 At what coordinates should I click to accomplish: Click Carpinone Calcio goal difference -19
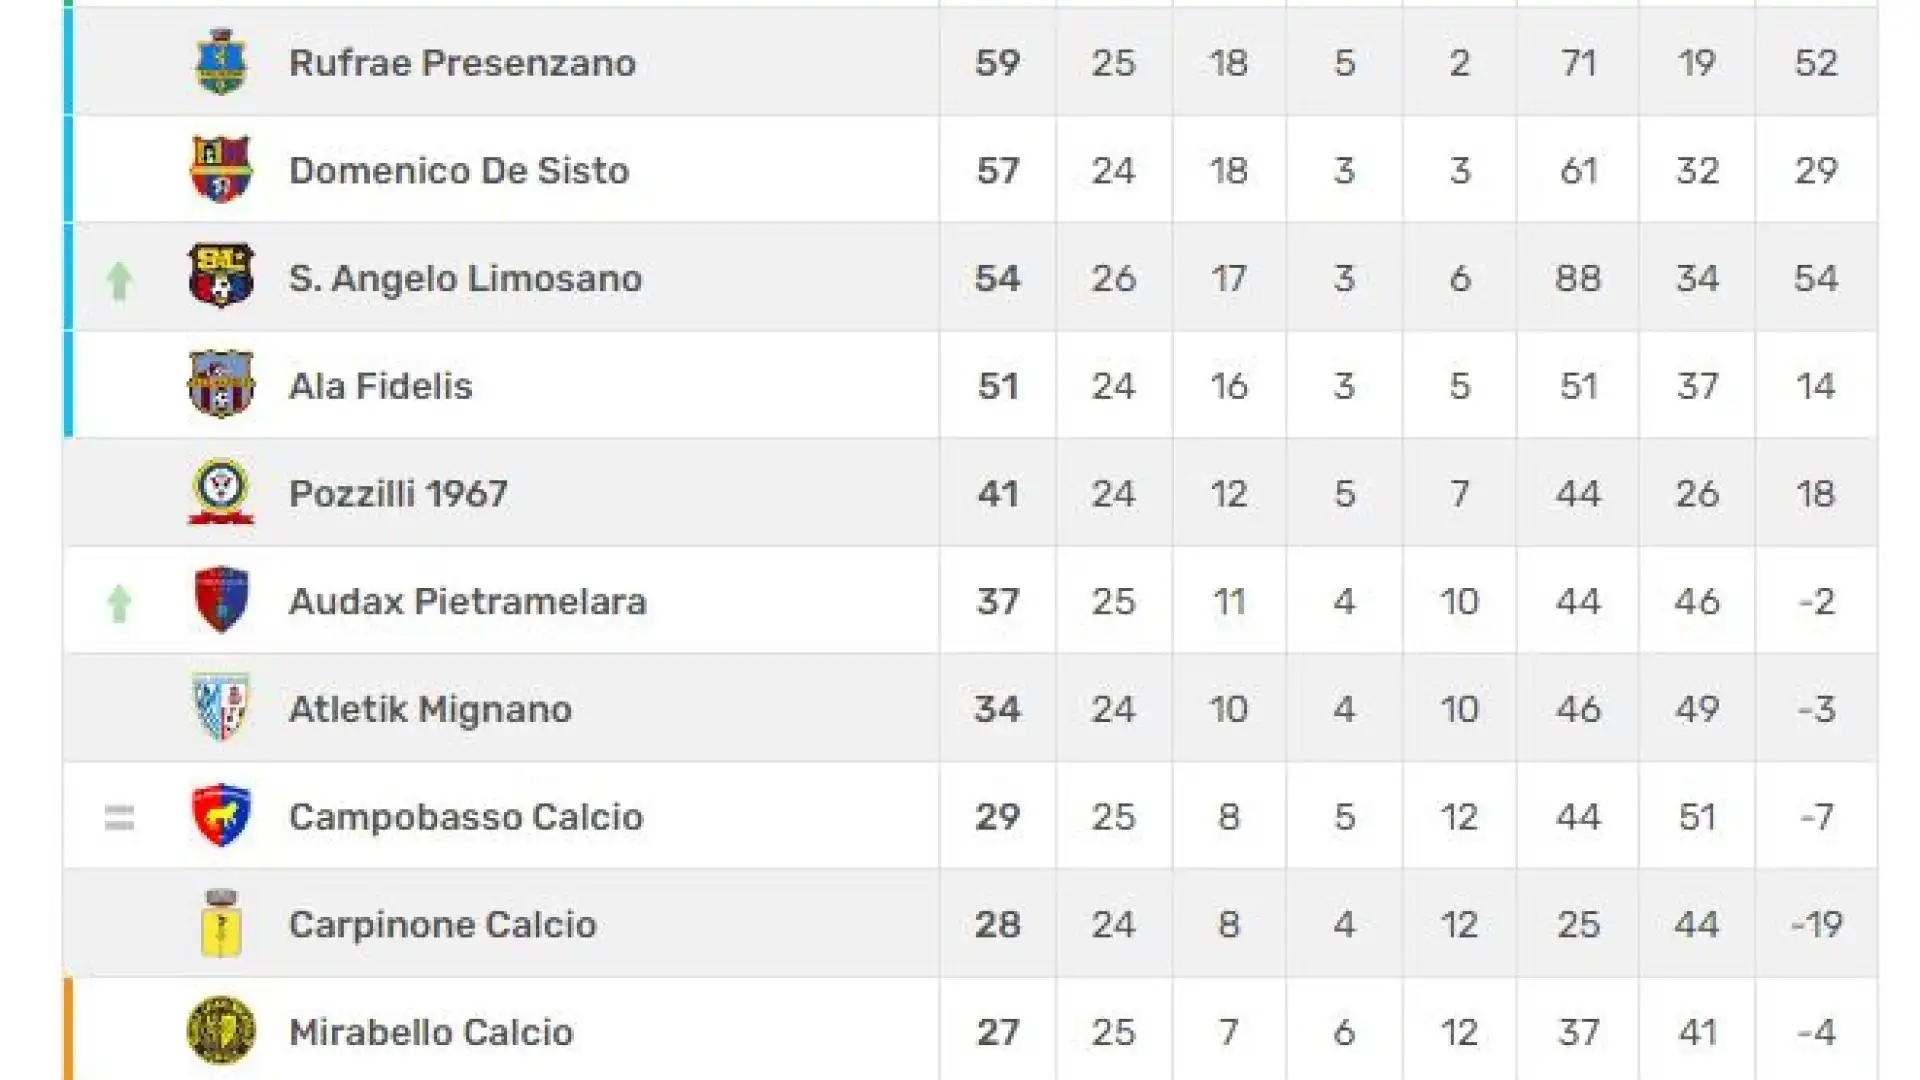click(x=1816, y=924)
